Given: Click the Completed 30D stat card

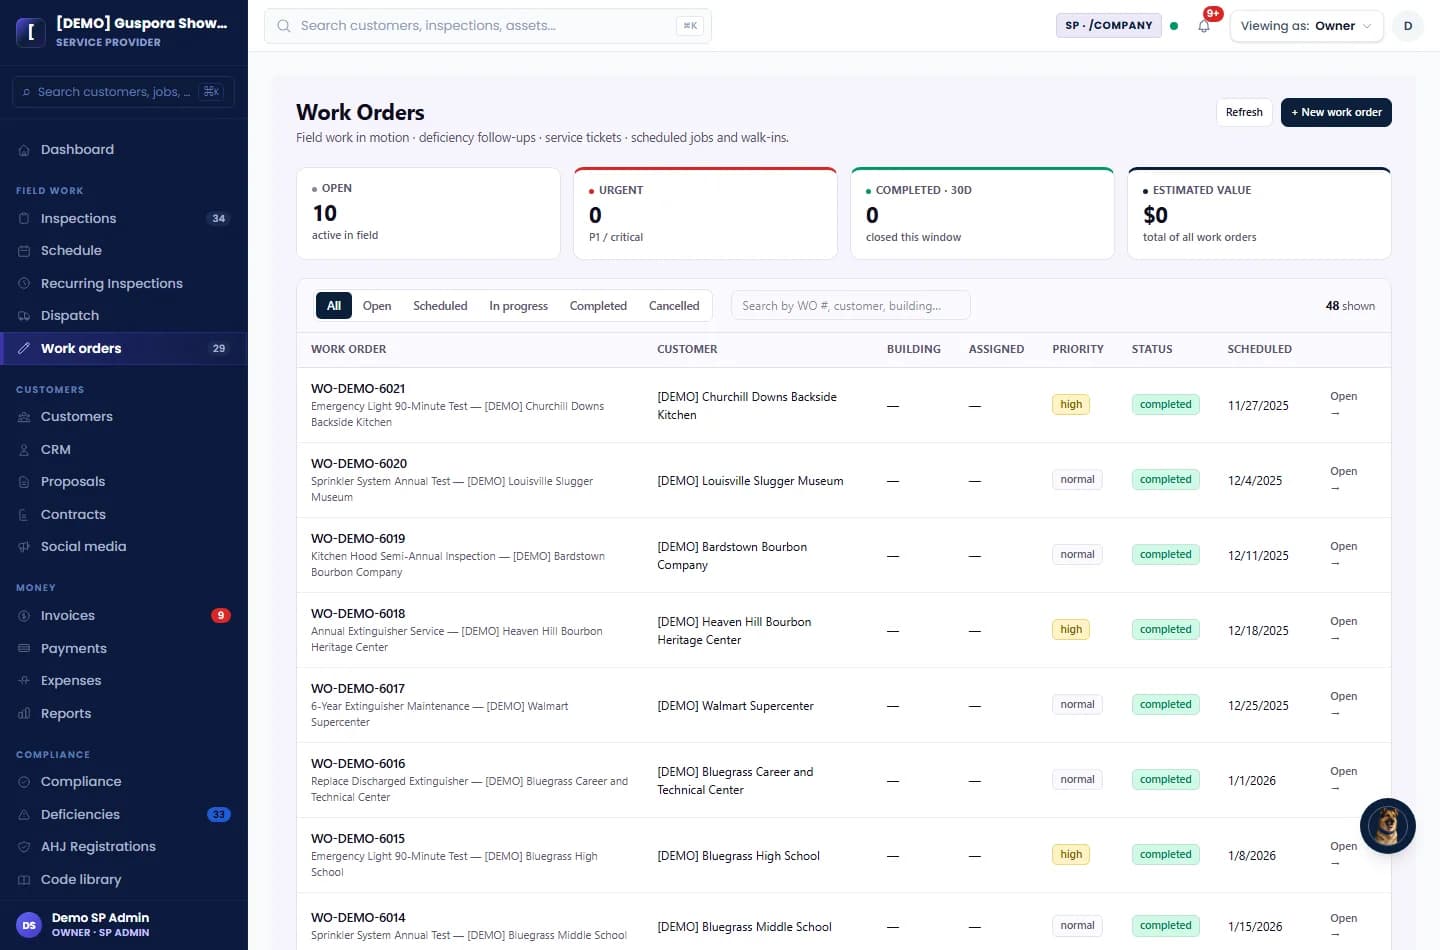Looking at the screenshot, I should pyautogui.click(x=982, y=213).
